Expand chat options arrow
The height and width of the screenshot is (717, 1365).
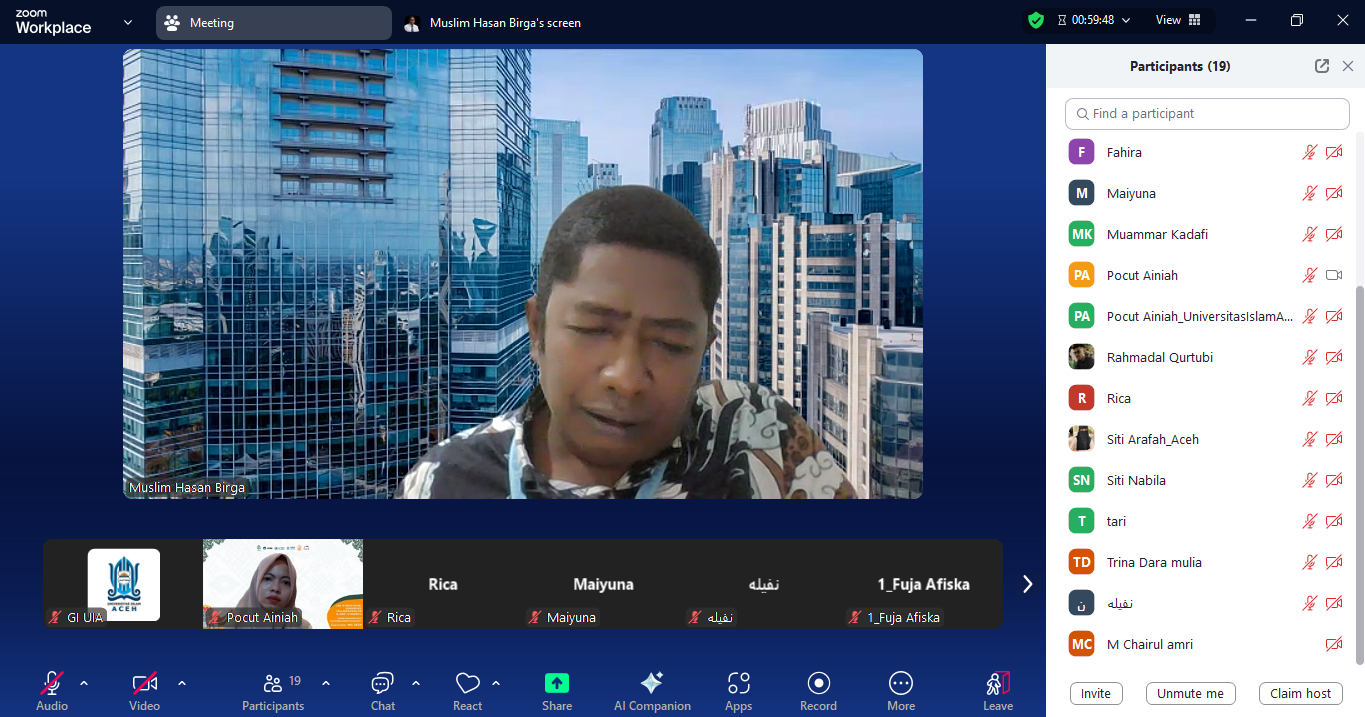tap(416, 684)
